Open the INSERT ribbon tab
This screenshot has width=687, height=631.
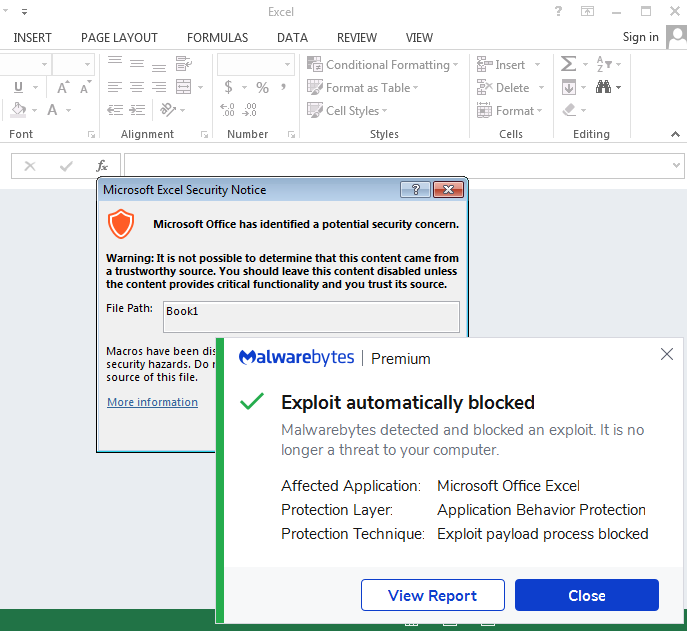(x=32, y=38)
